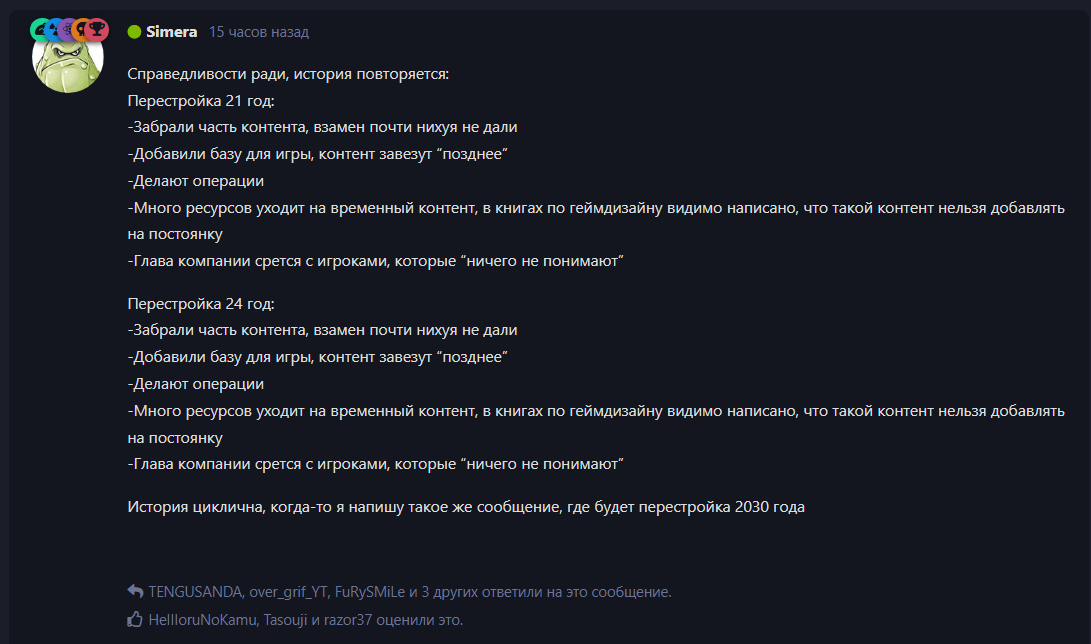Open razor37's profile from likes

coord(348,620)
